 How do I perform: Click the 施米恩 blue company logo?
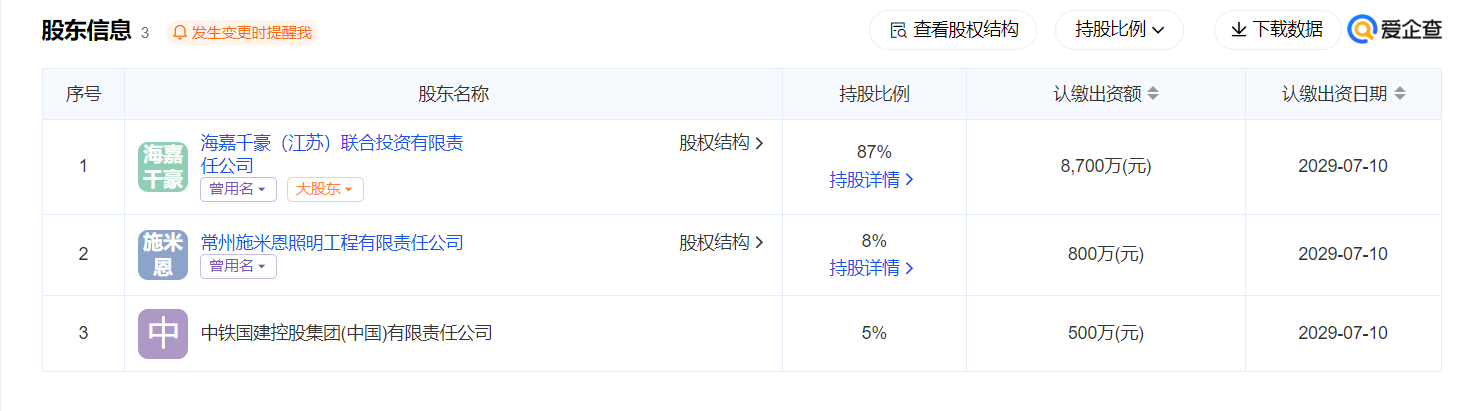[x=163, y=255]
